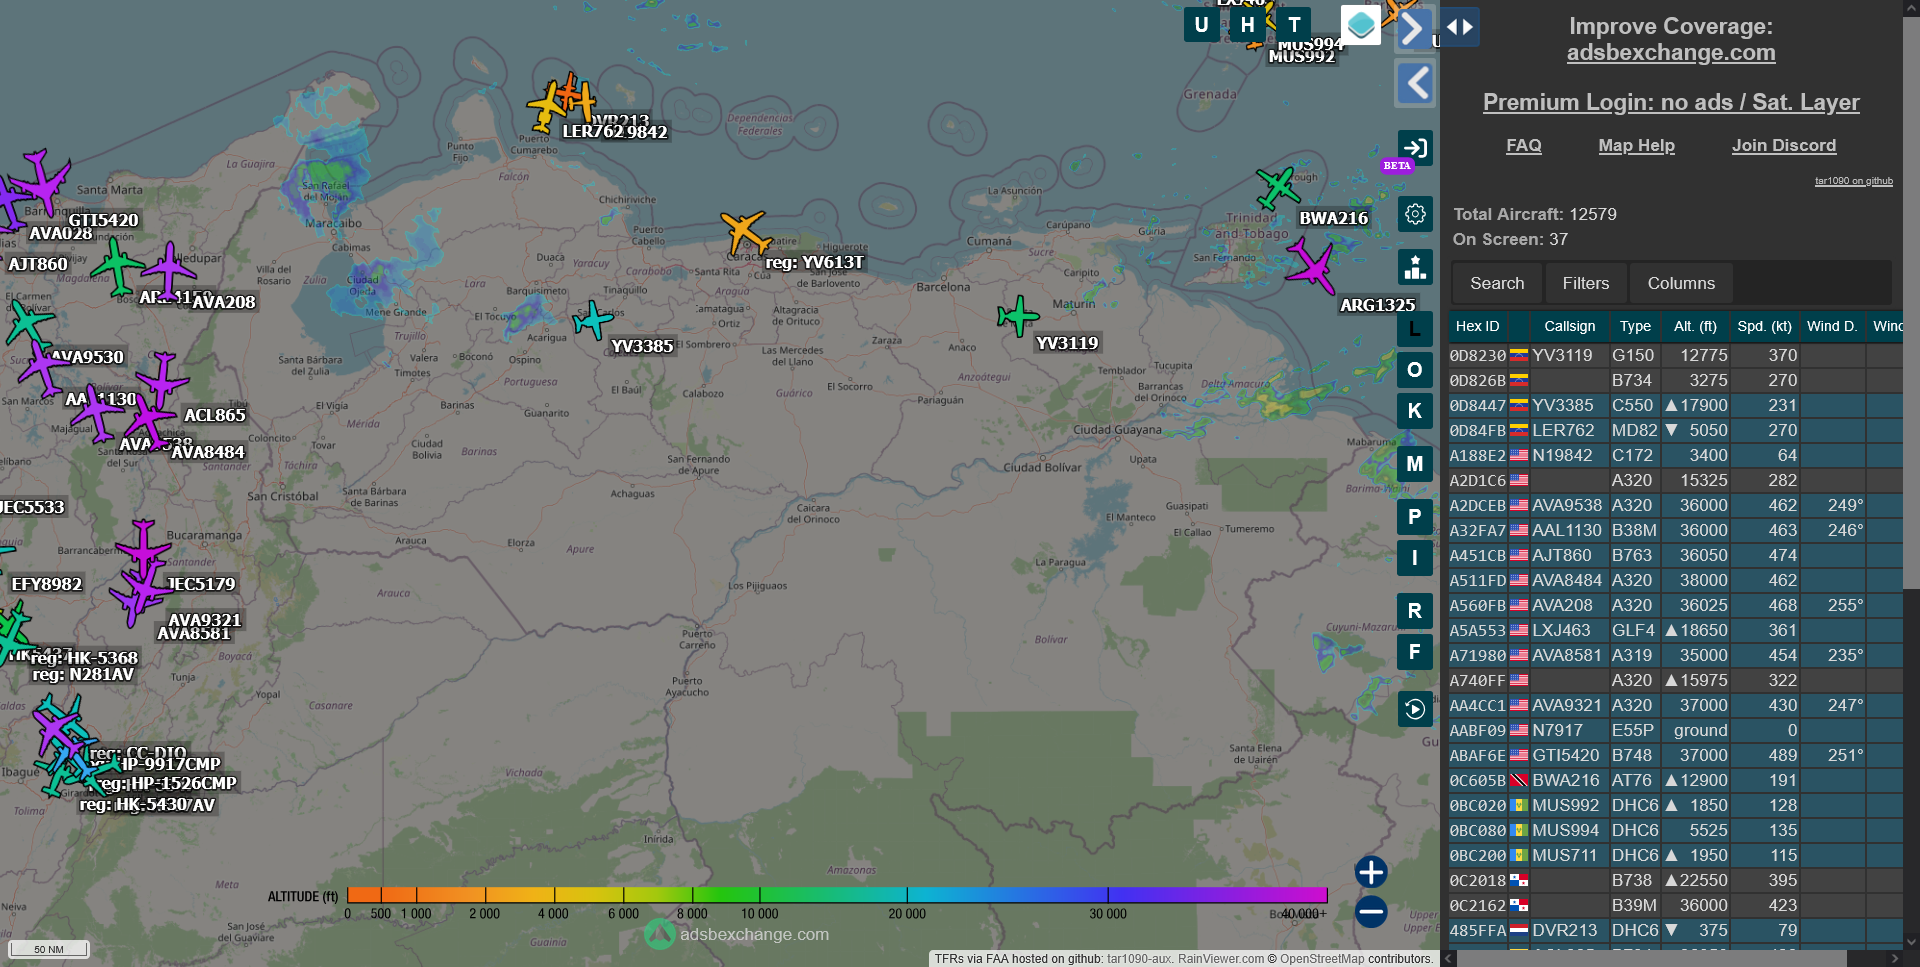The image size is (1920, 967).
Task: Sort the table by Callsign column
Action: (1569, 326)
